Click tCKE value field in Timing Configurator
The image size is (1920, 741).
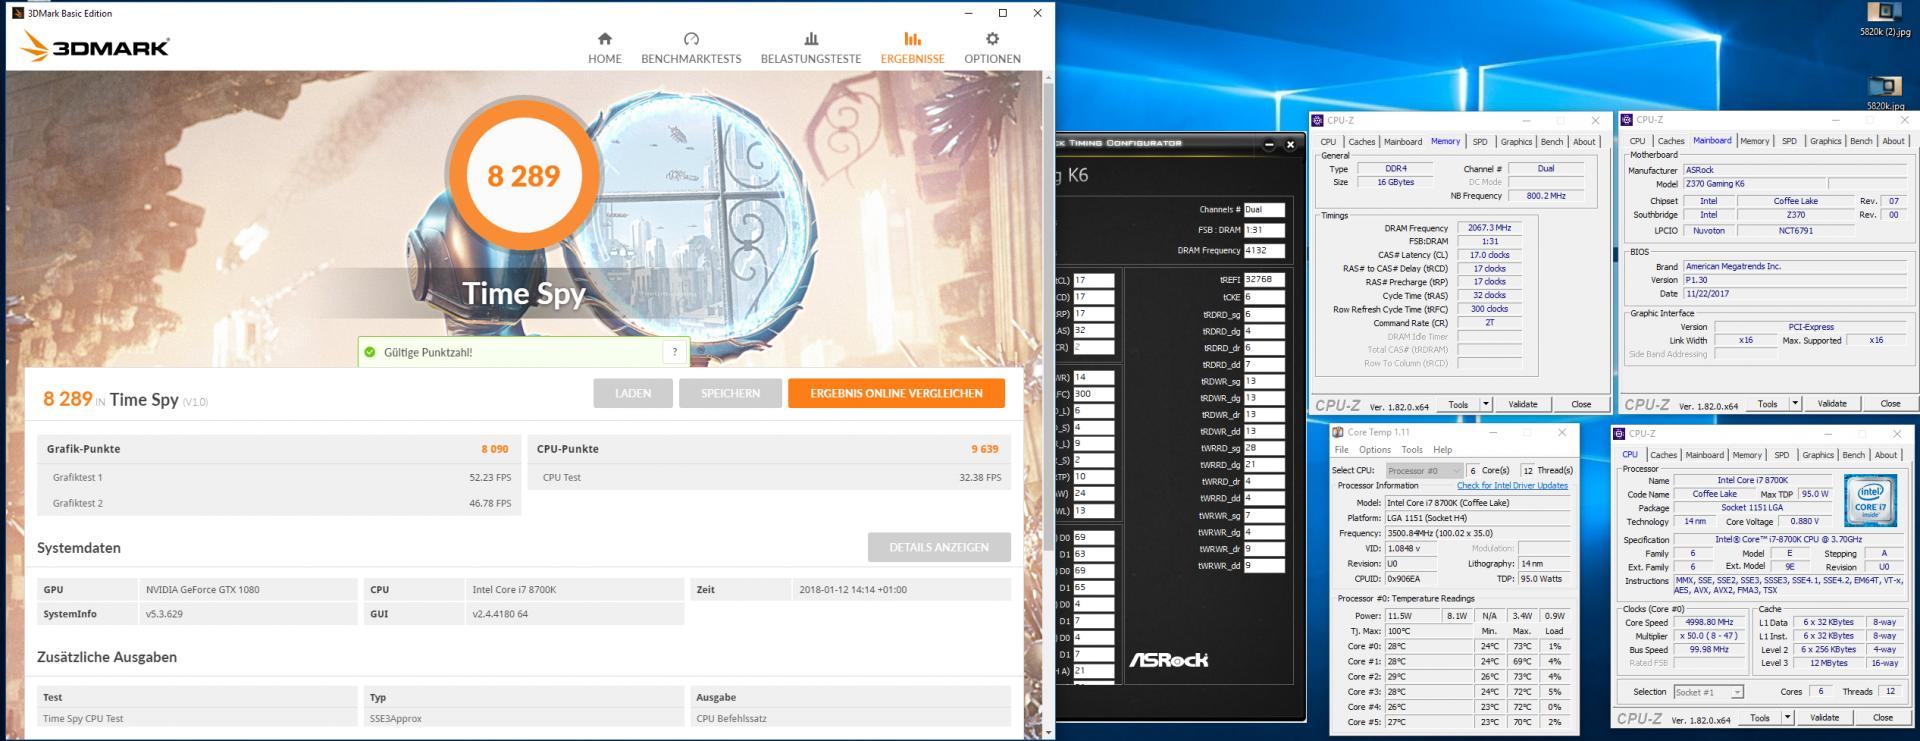(1264, 297)
